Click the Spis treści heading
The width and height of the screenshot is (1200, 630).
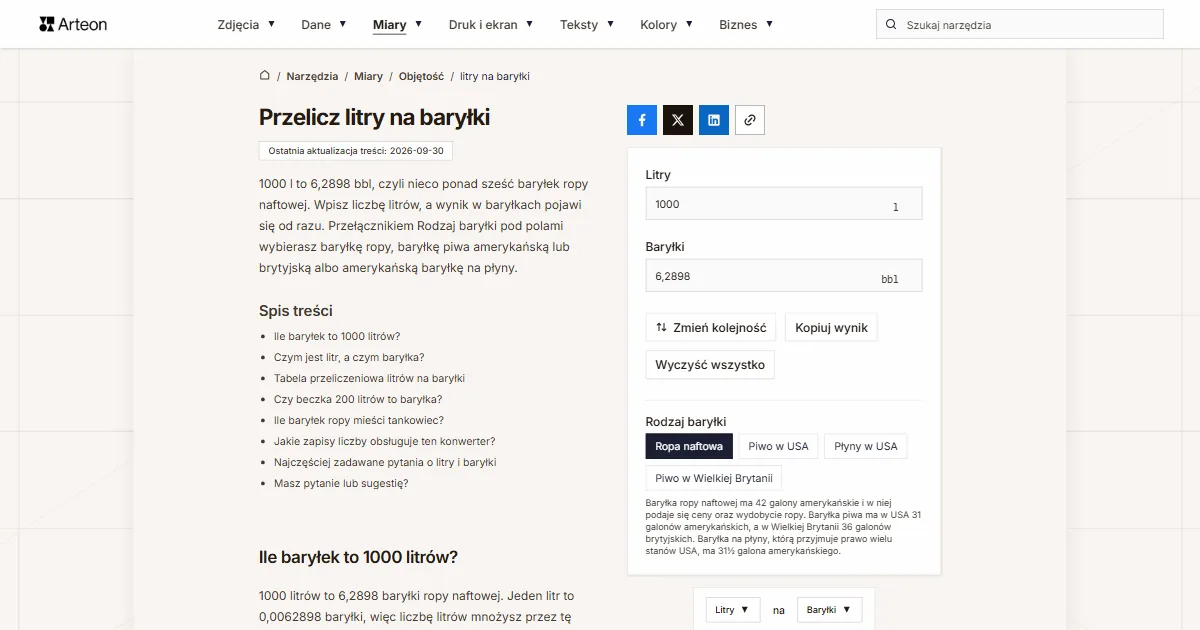point(296,311)
